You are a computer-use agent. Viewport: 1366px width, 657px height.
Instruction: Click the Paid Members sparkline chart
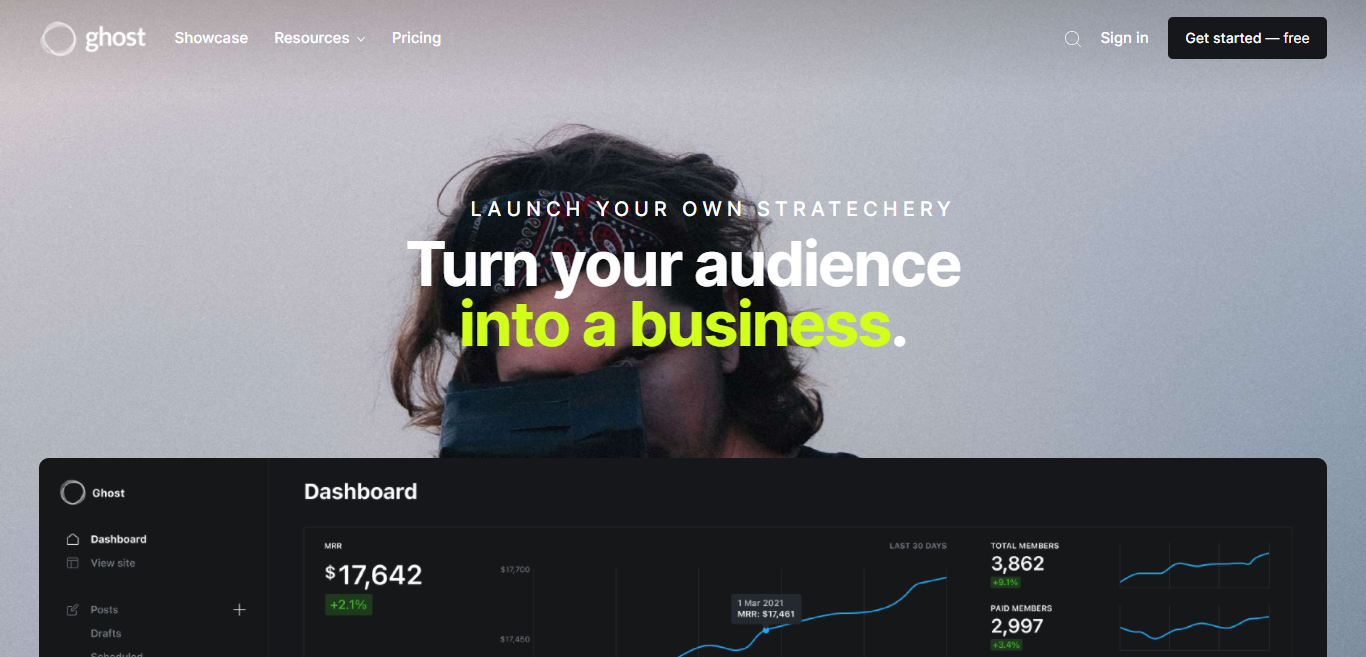(1194, 627)
